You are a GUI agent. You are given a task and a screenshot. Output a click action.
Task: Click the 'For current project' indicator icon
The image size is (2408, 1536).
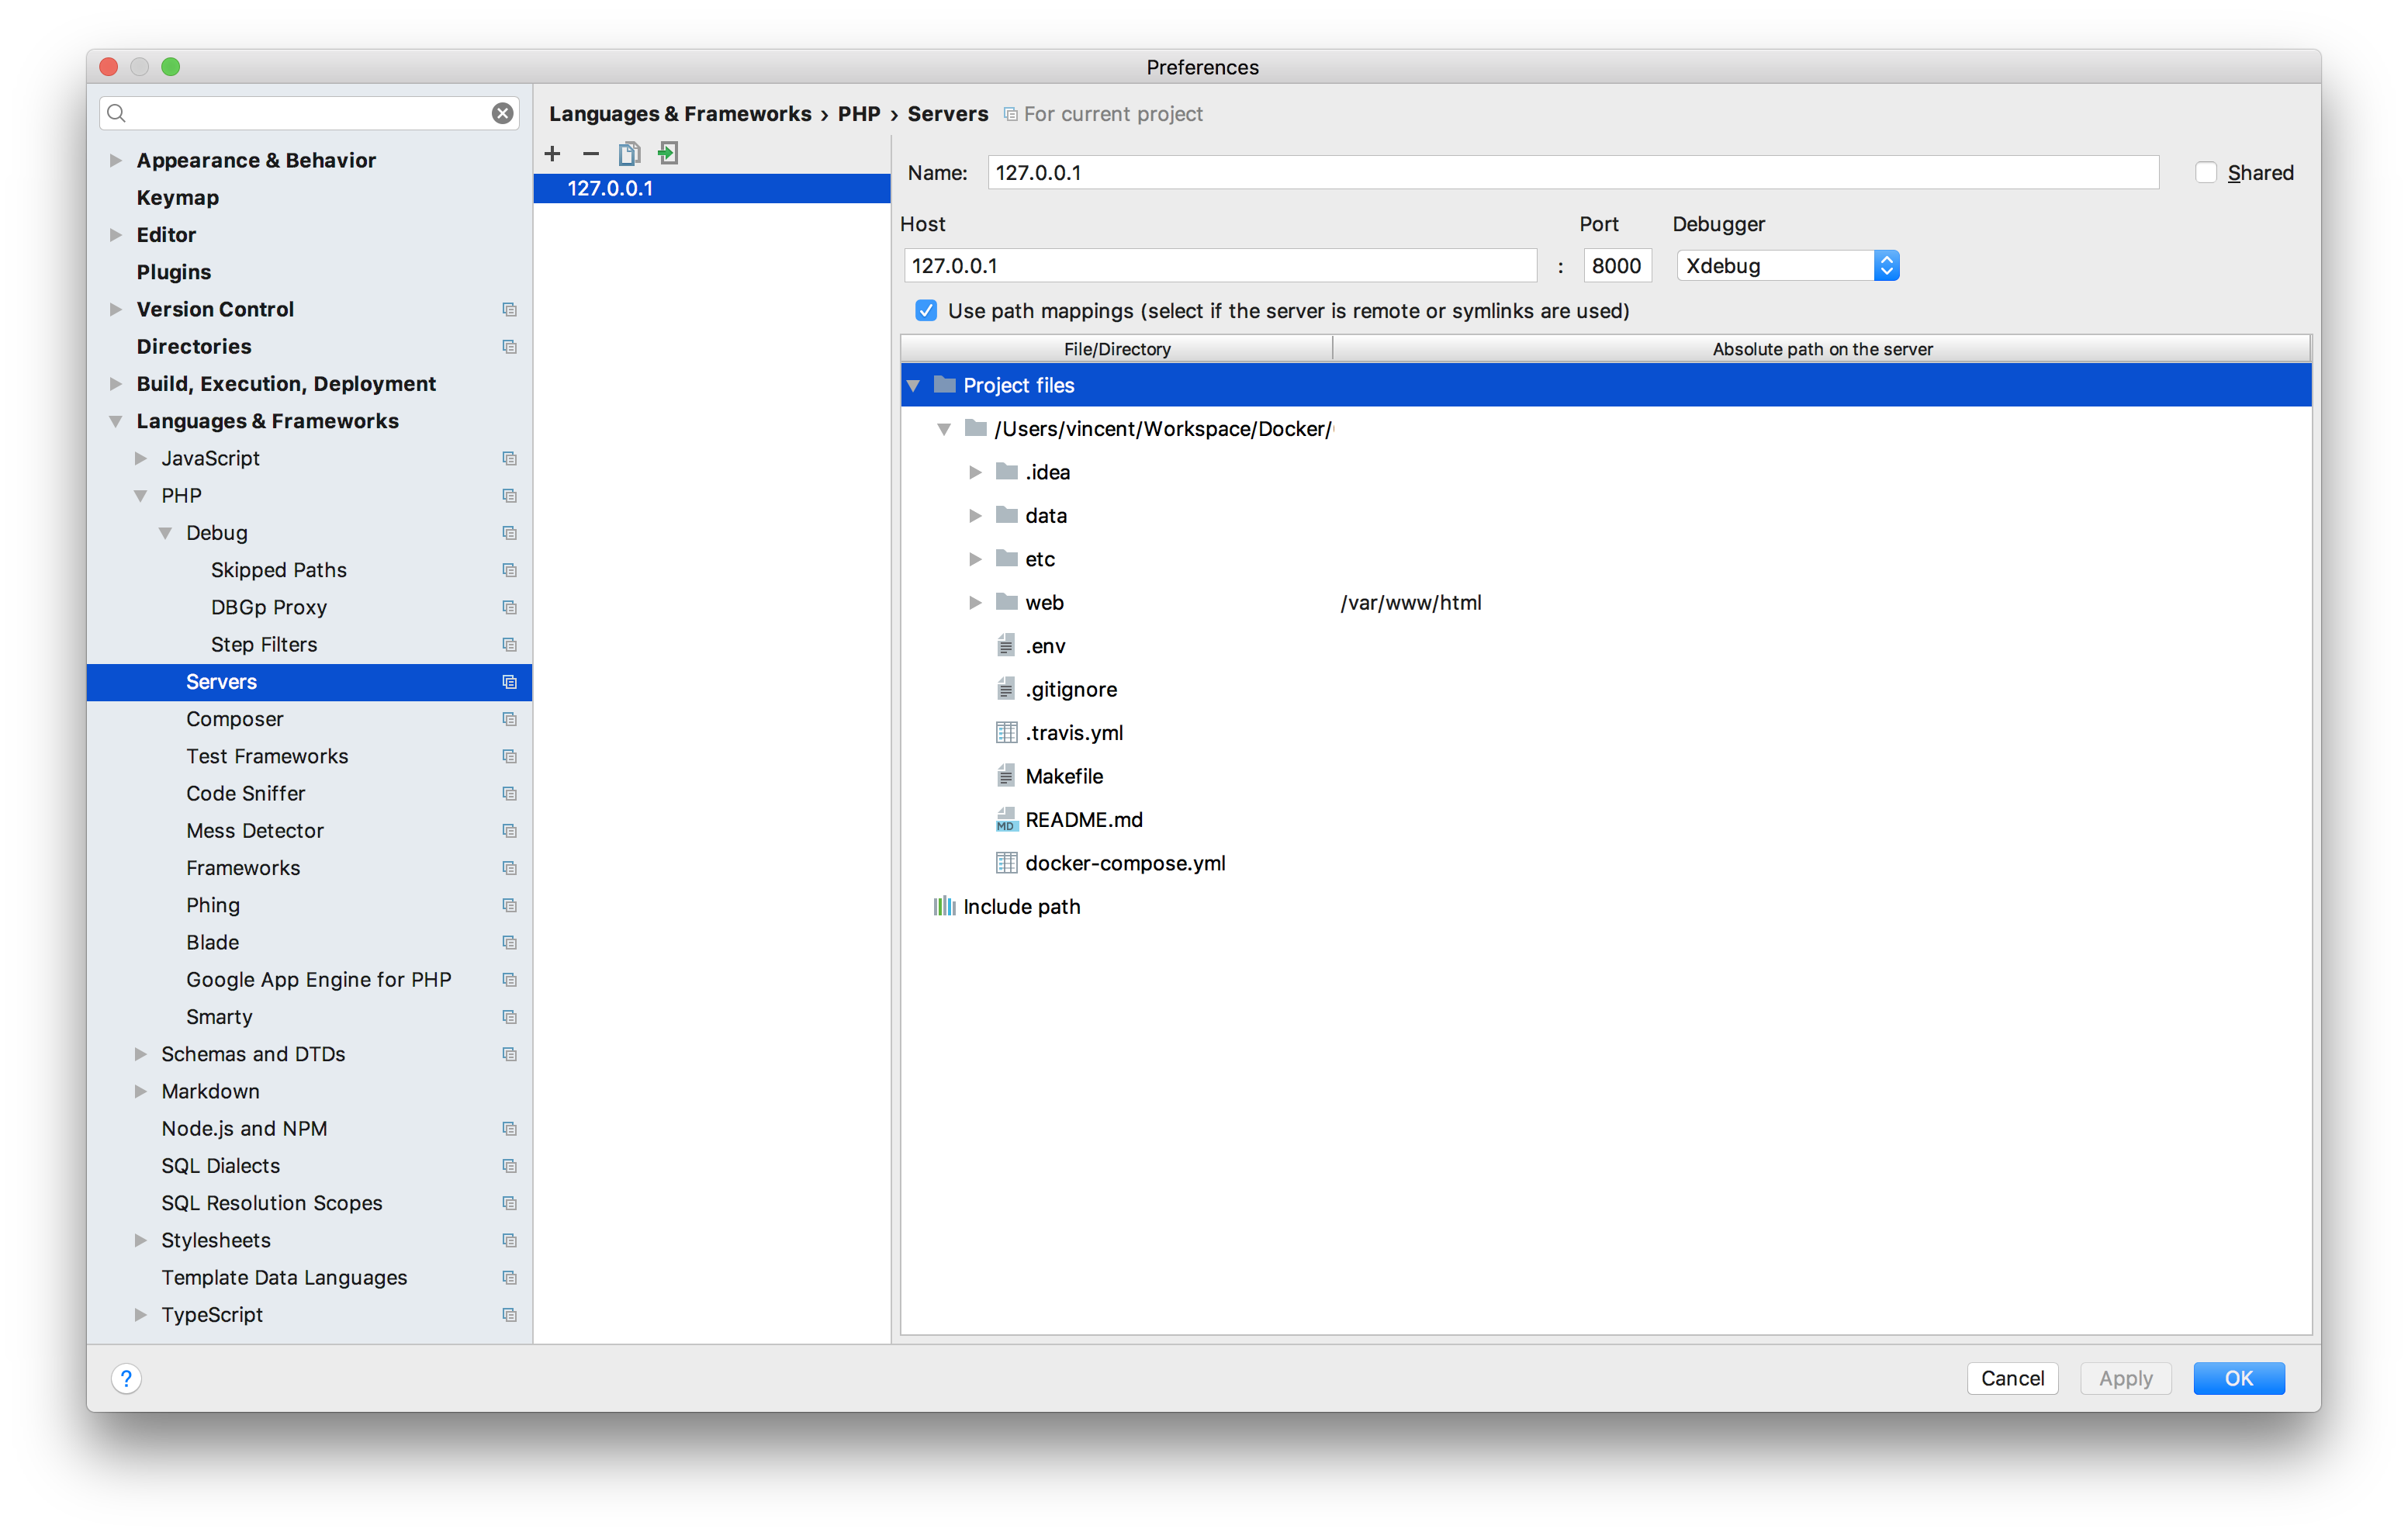coord(1010,114)
